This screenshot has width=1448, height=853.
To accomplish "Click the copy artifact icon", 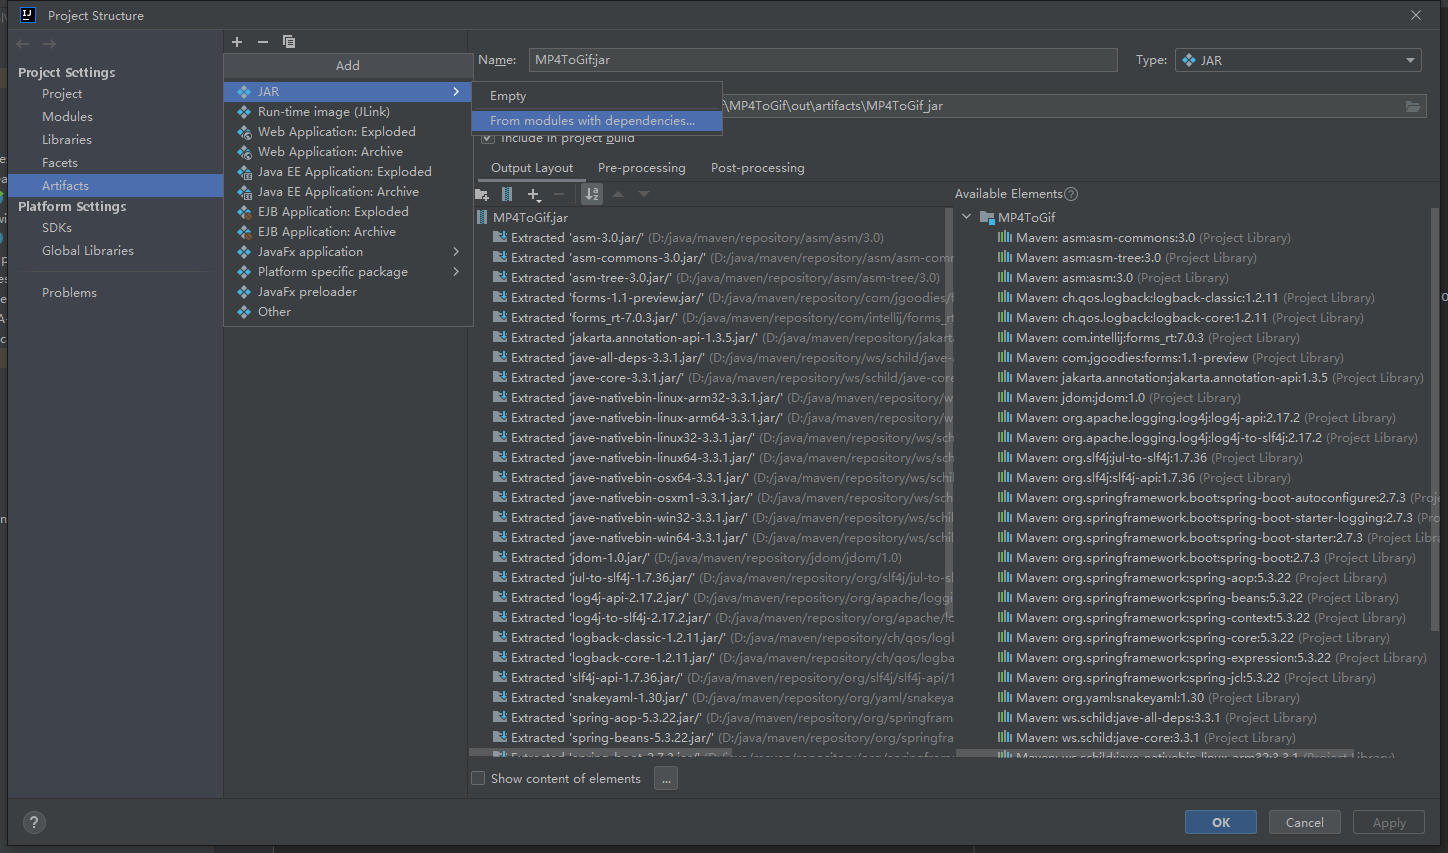I will click(289, 42).
